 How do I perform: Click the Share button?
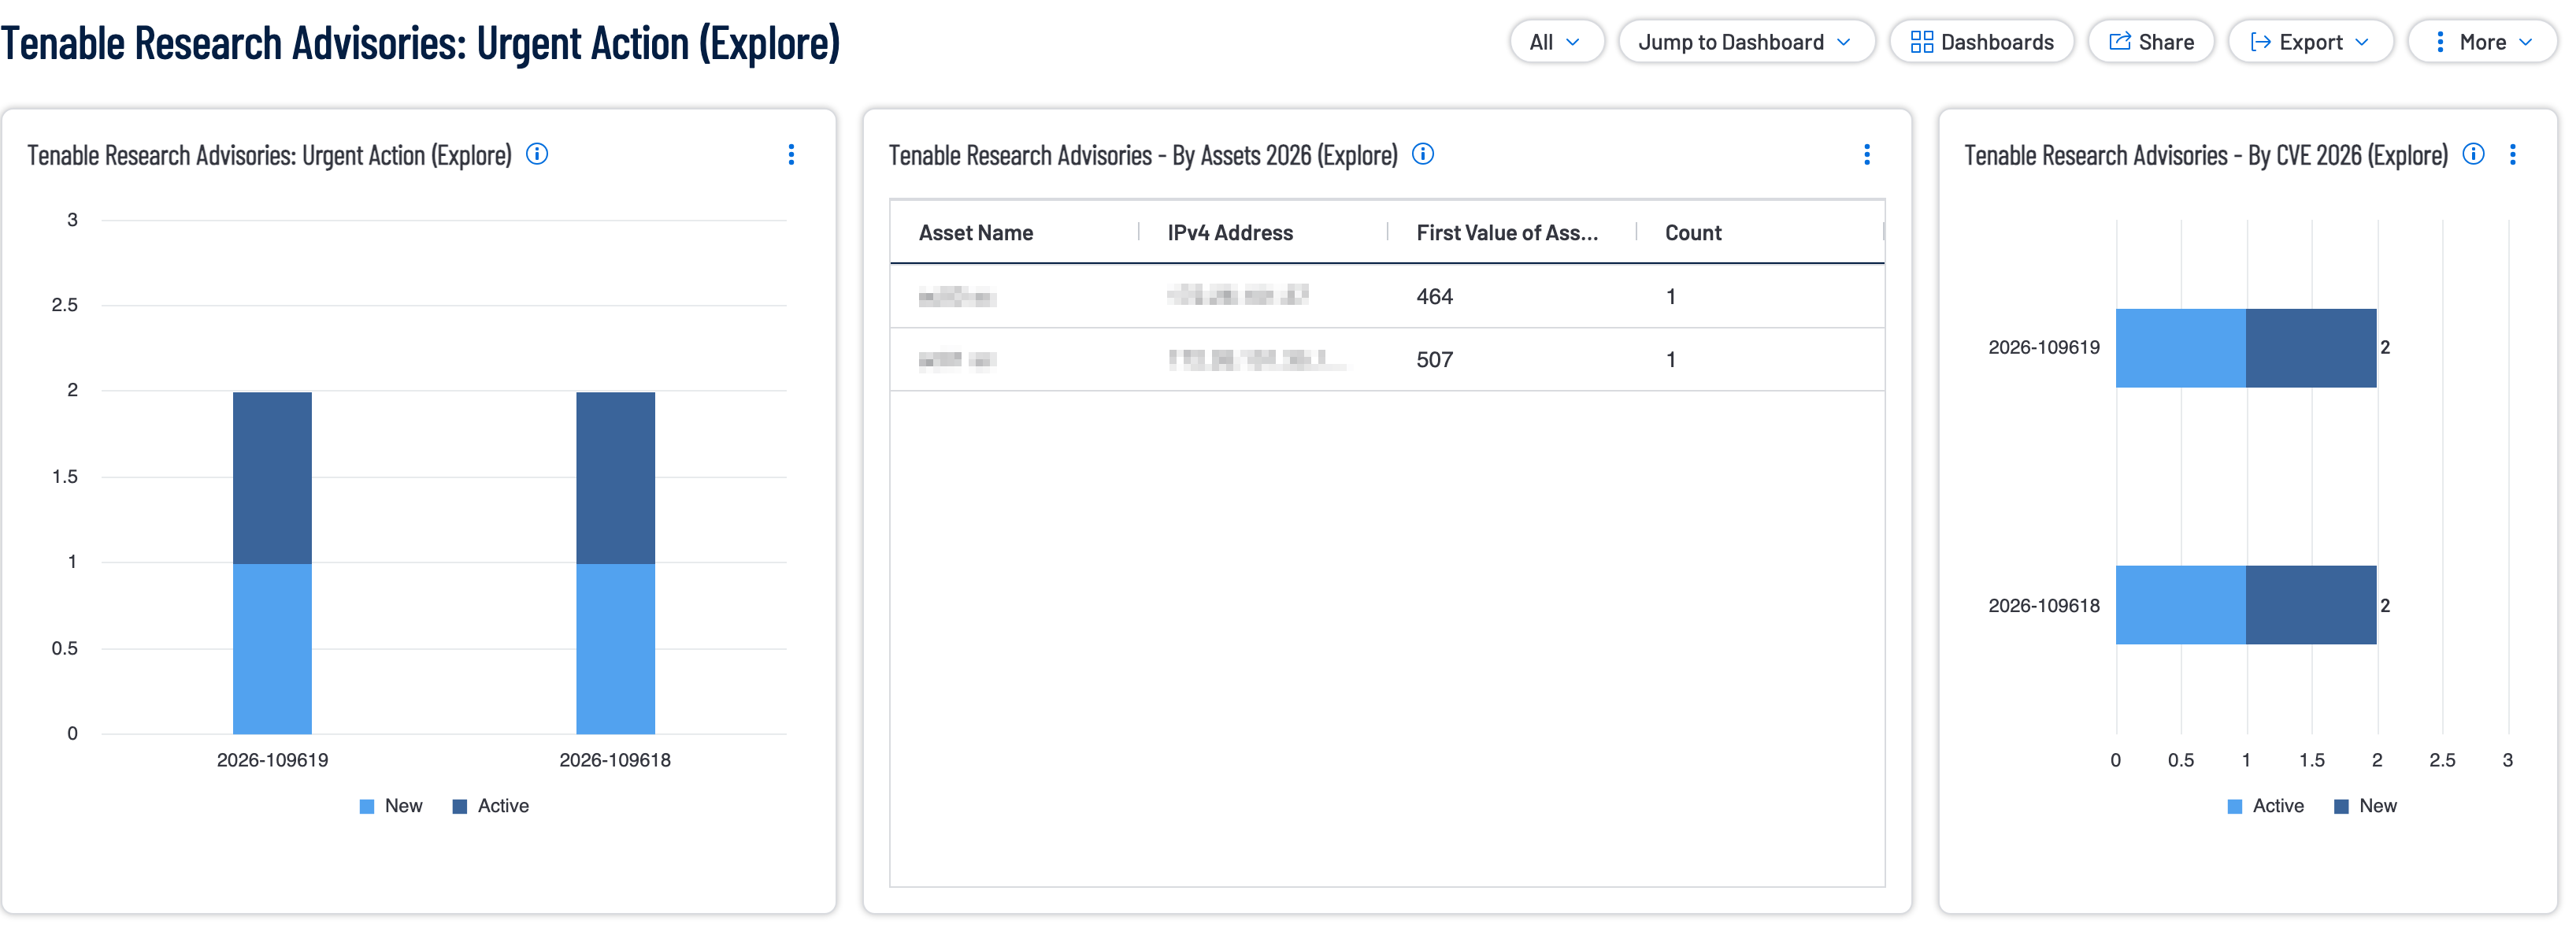click(x=2151, y=42)
